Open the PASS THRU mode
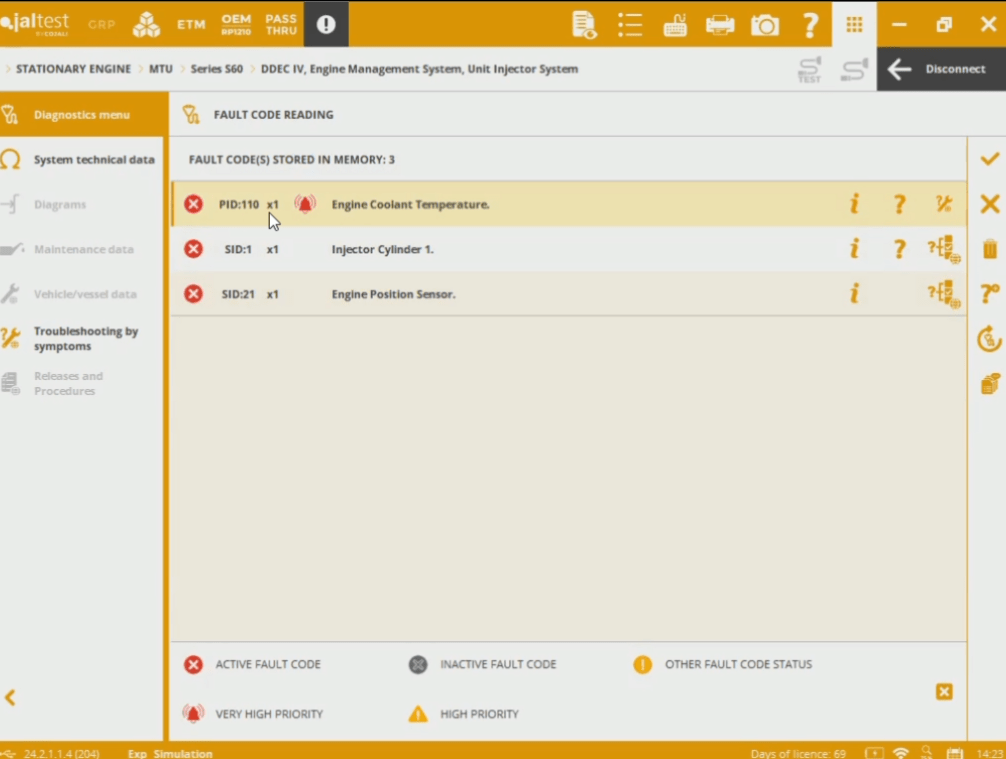1006x759 pixels. tap(281, 25)
